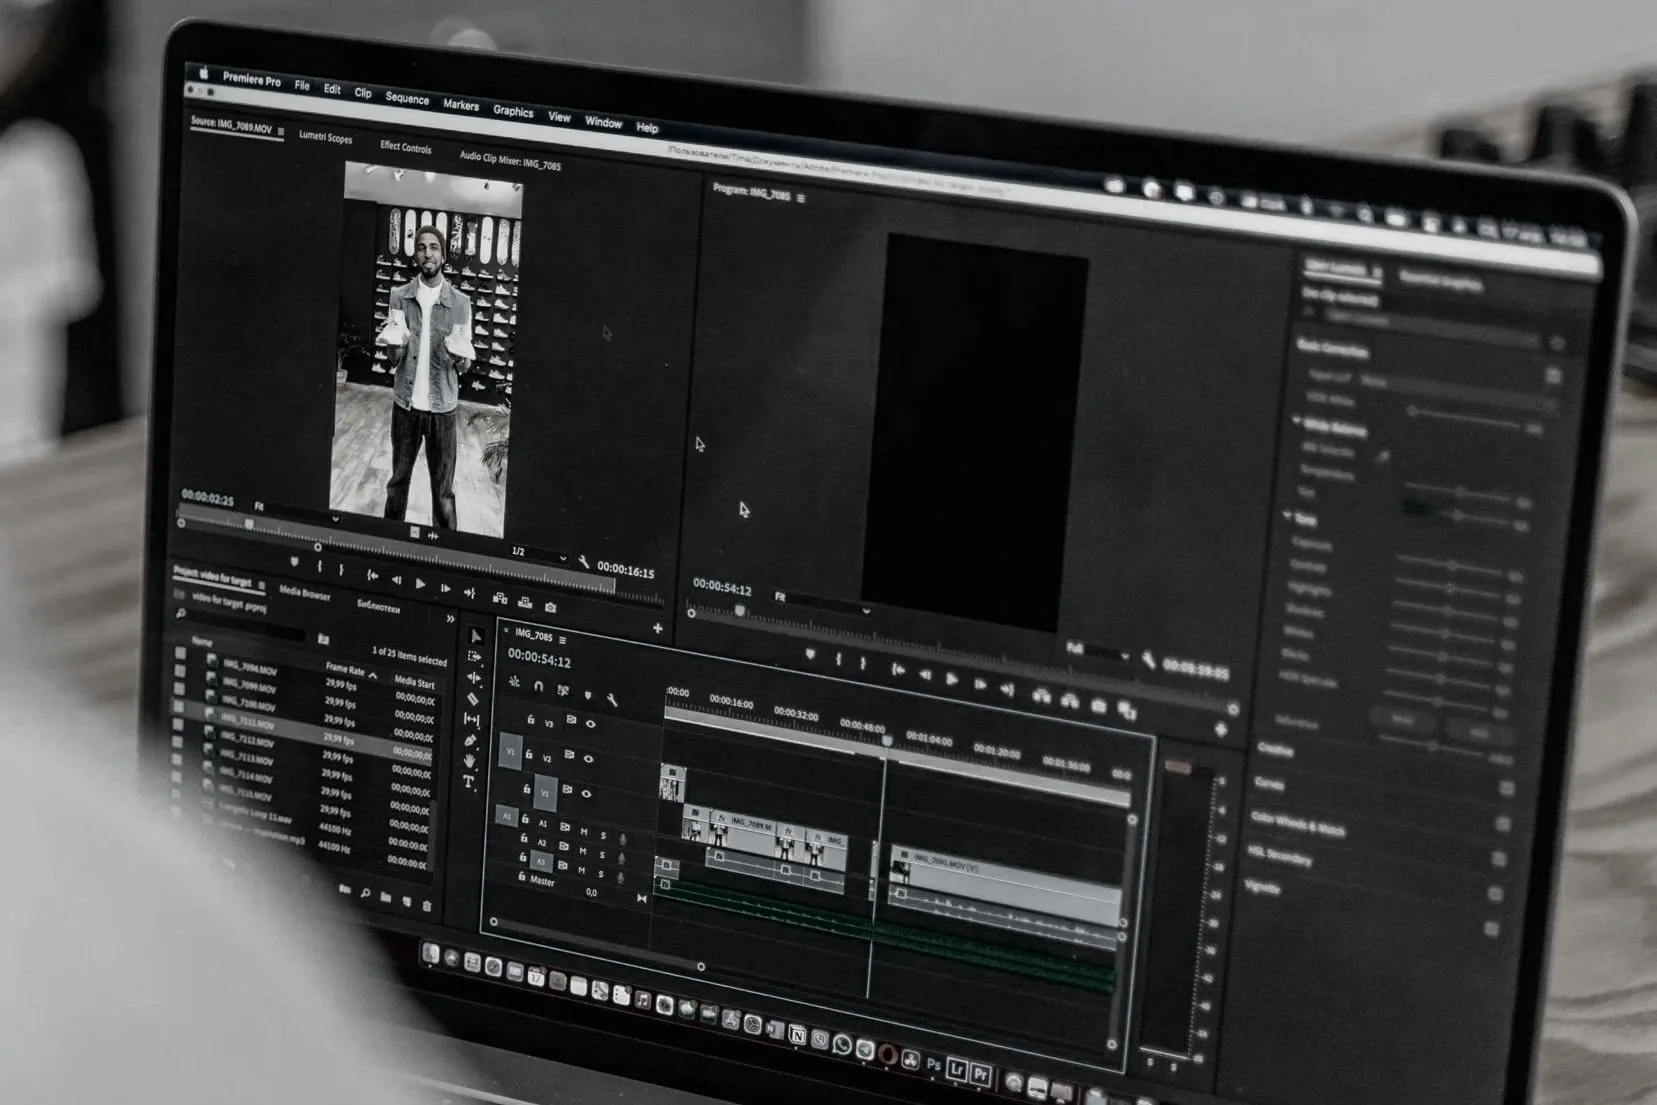Select the Pen tool
The image size is (1657, 1105).
[x=471, y=740]
